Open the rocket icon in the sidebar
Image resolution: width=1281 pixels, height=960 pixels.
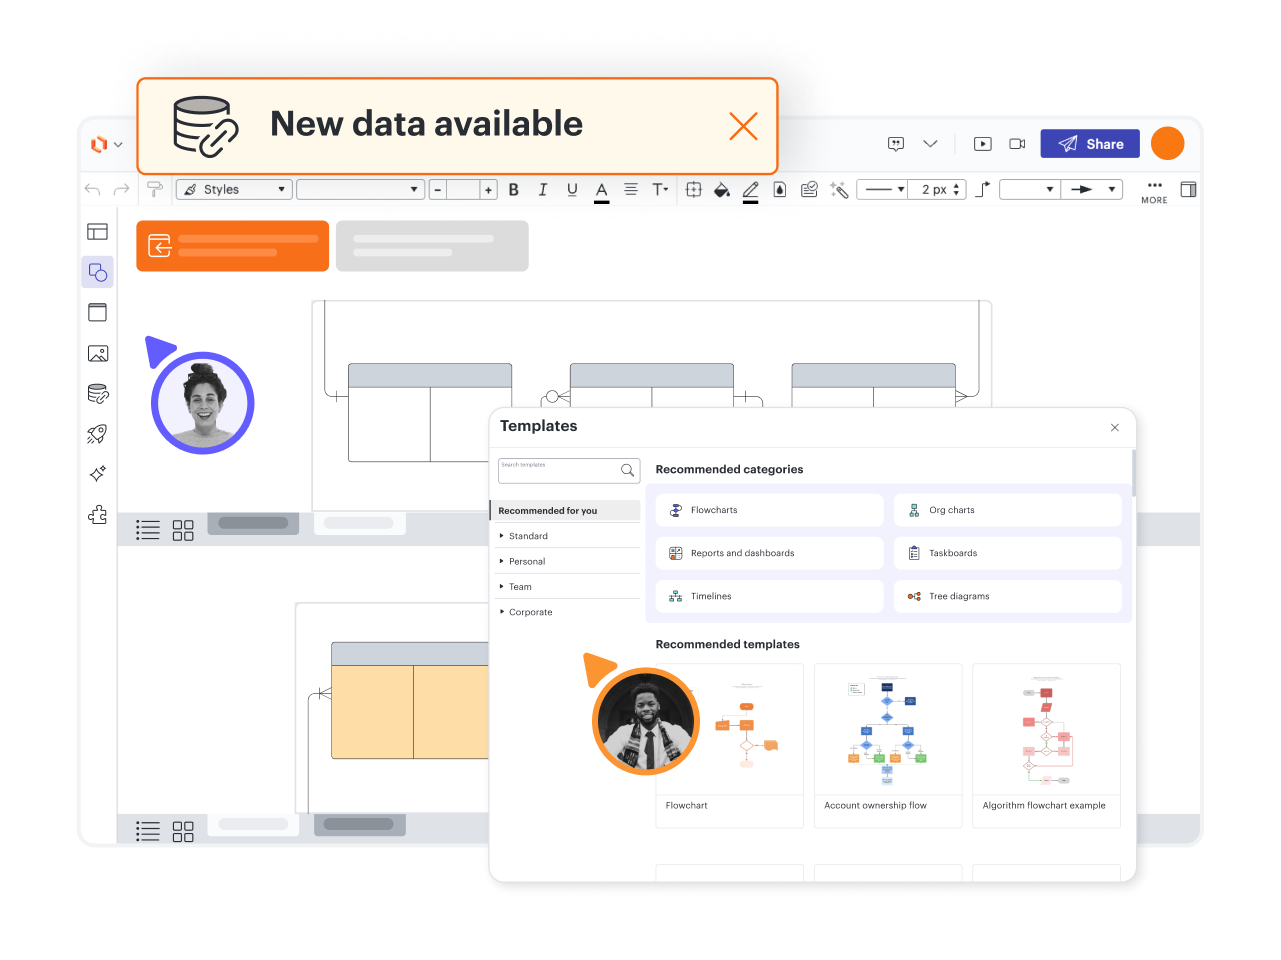98,434
